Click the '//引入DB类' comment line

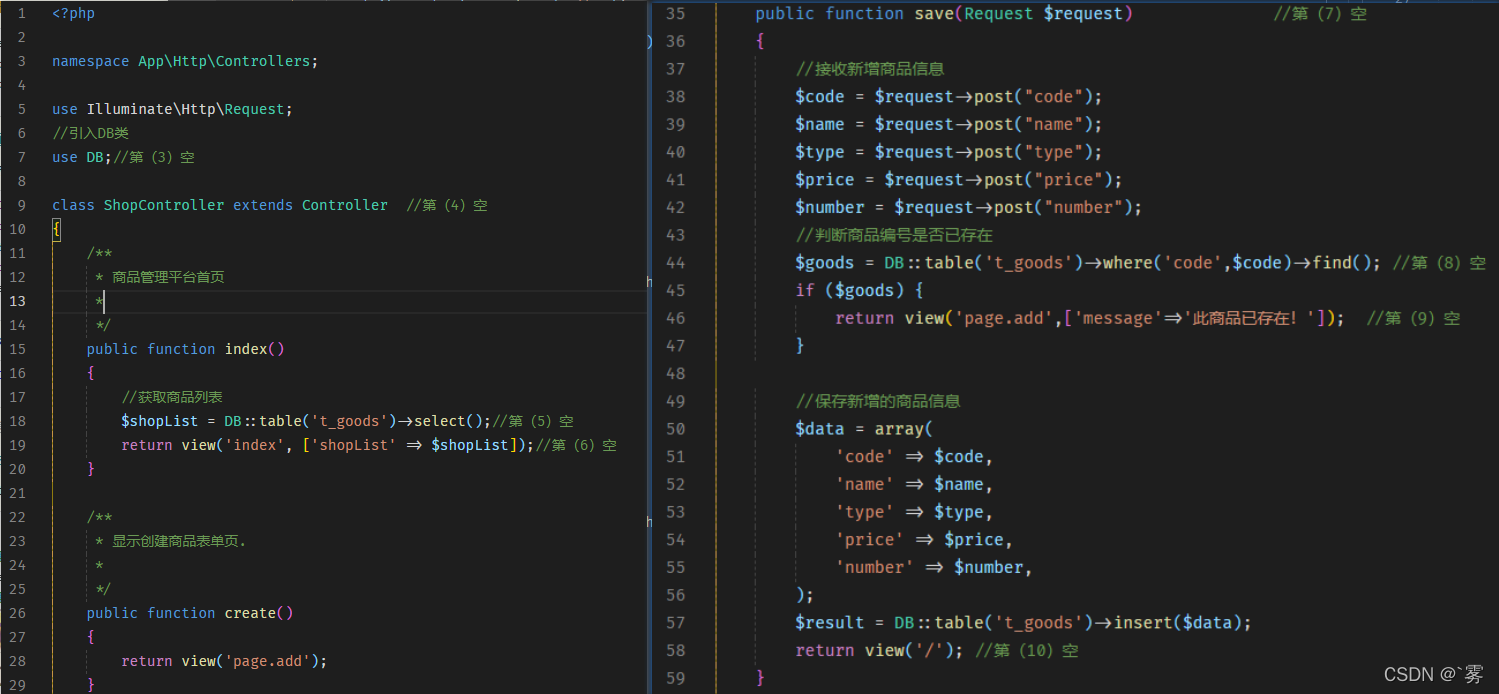(x=90, y=133)
